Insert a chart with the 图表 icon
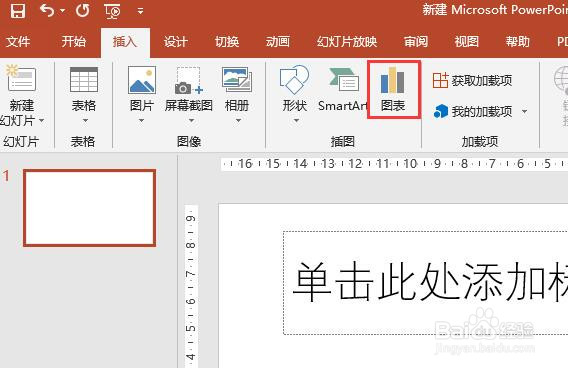 [x=393, y=89]
